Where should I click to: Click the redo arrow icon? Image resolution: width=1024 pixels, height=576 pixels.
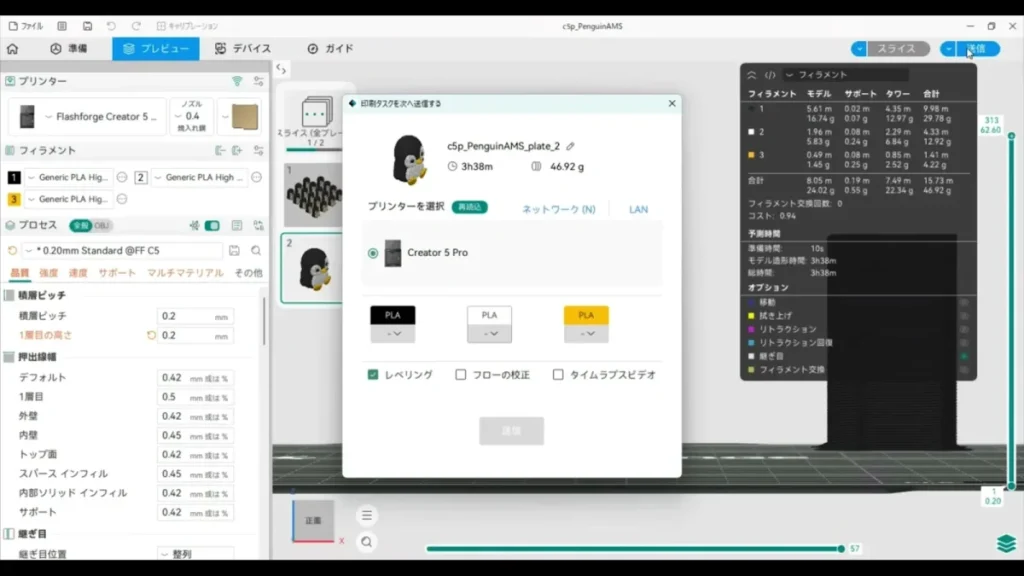coord(136,26)
